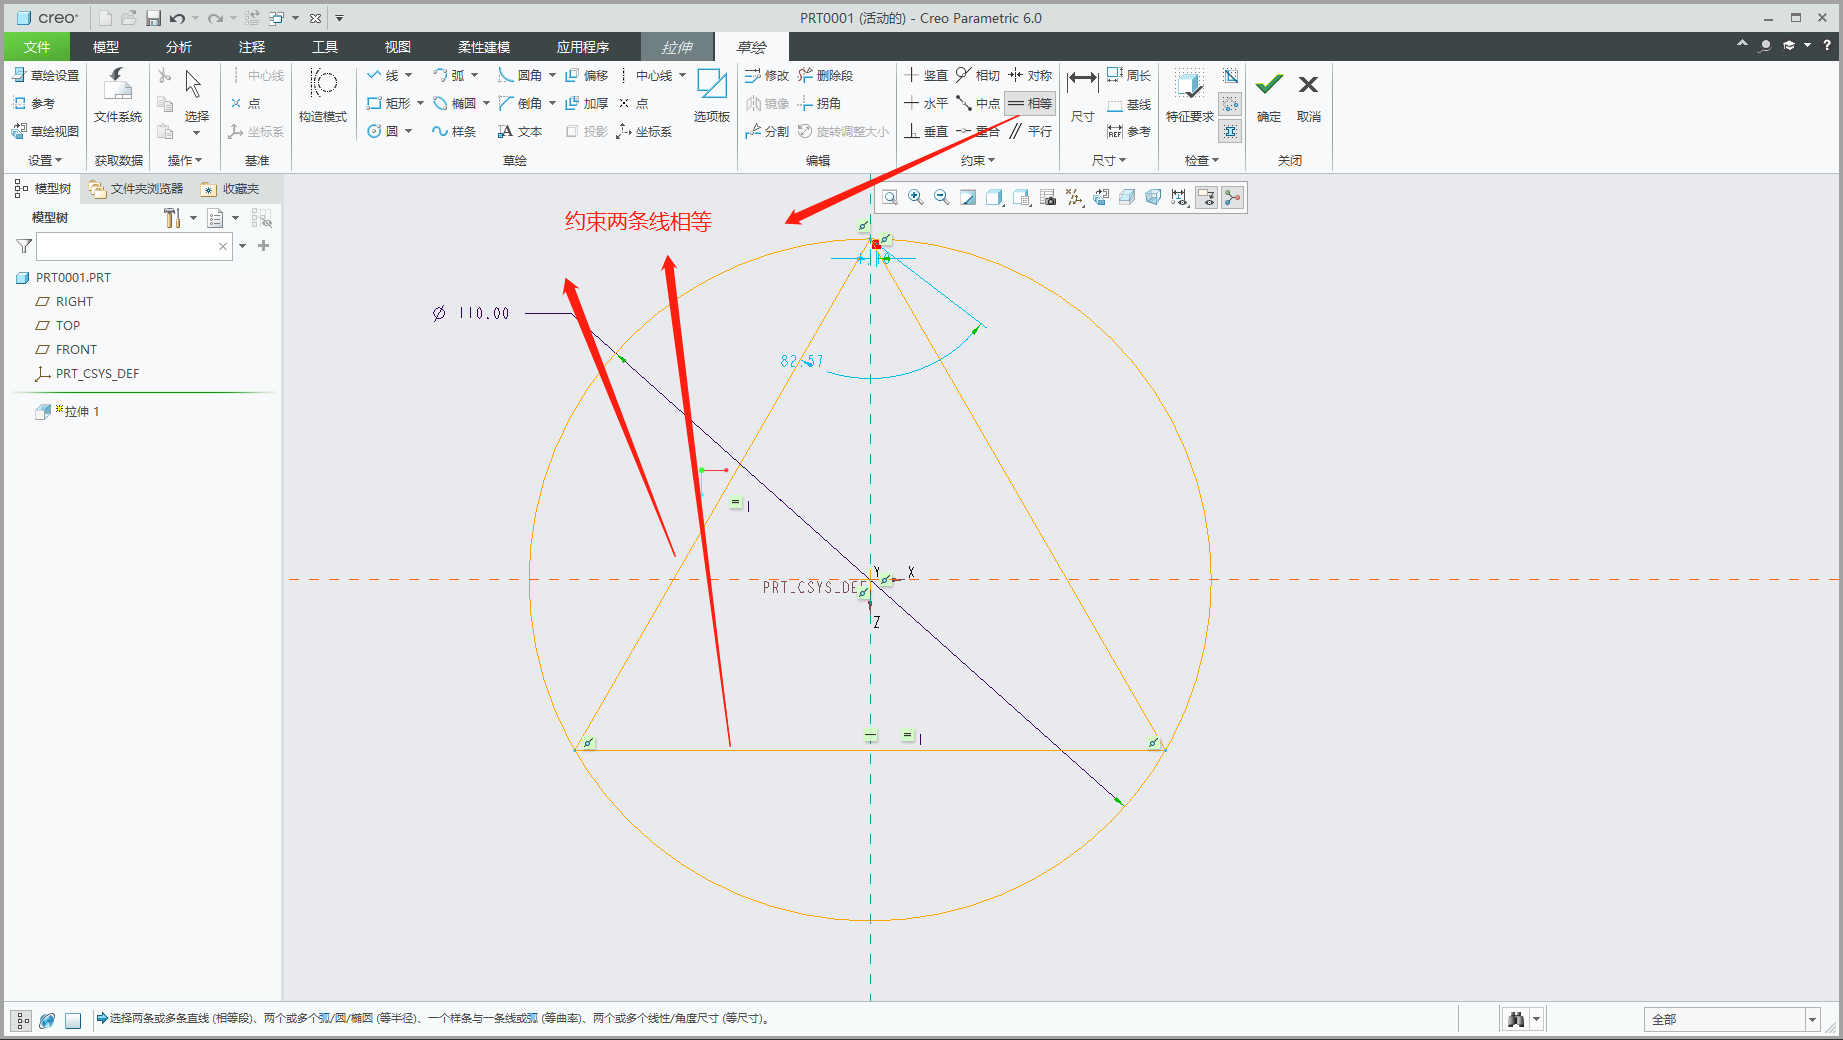
Task: Toggle the 相等 equal constraint button
Action: (x=1030, y=104)
